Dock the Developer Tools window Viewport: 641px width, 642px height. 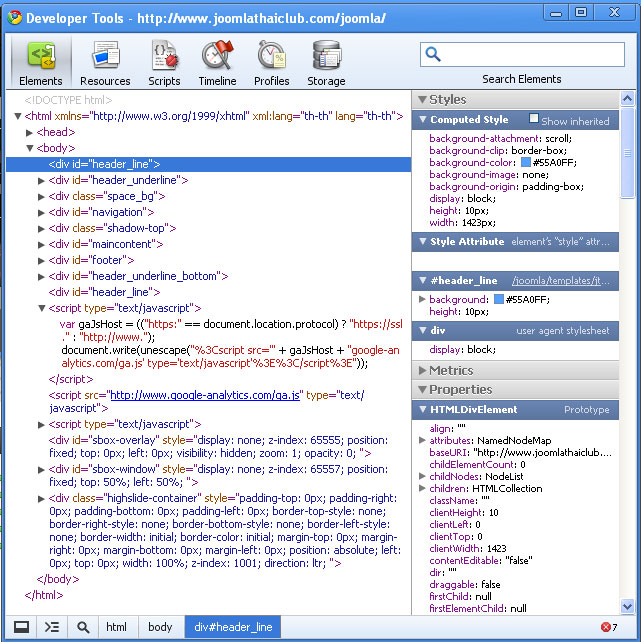pos(21,627)
